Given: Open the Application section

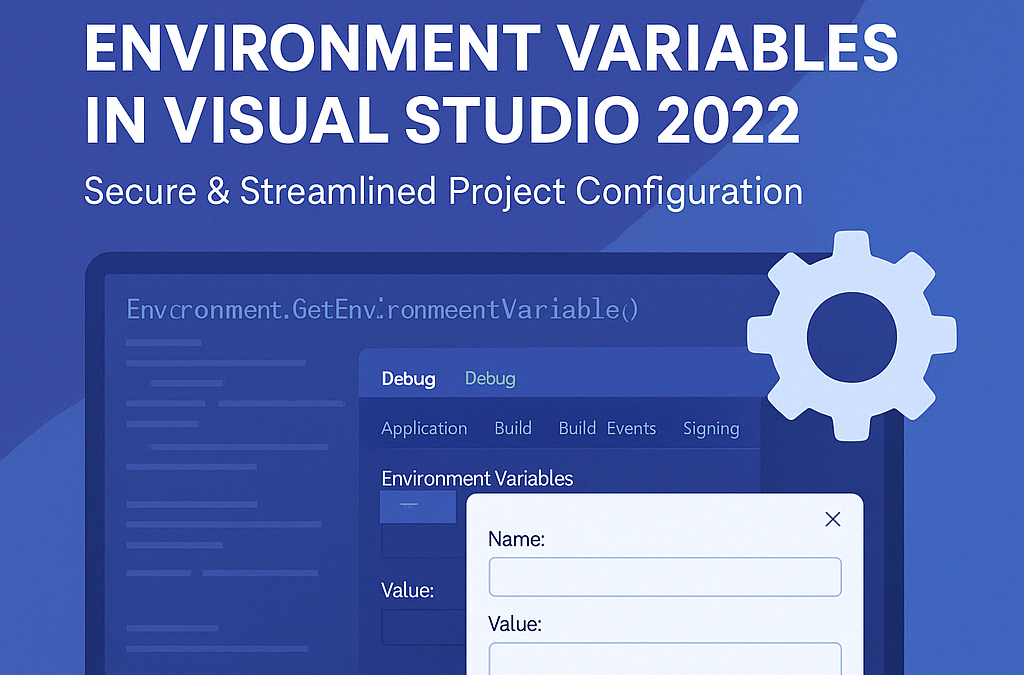Looking at the screenshot, I should click(424, 428).
